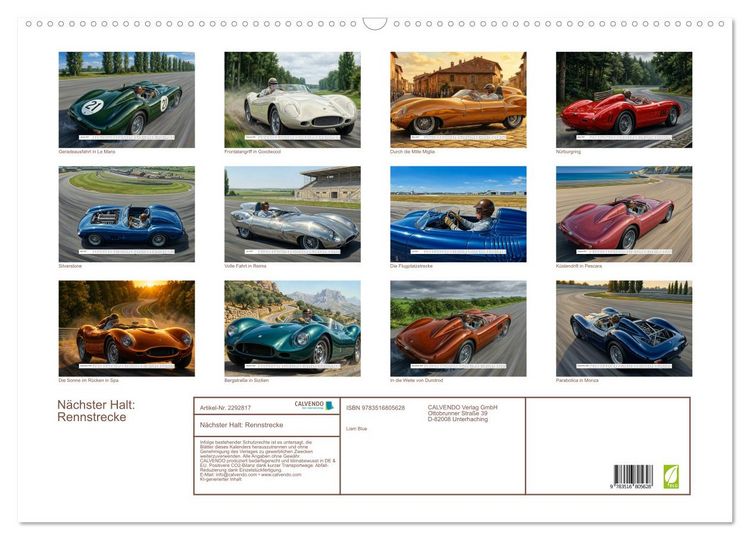The height and width of the screenshot is (540, 750).
Task: Click the CALVENDO logo
Action: tap(314, 405)
